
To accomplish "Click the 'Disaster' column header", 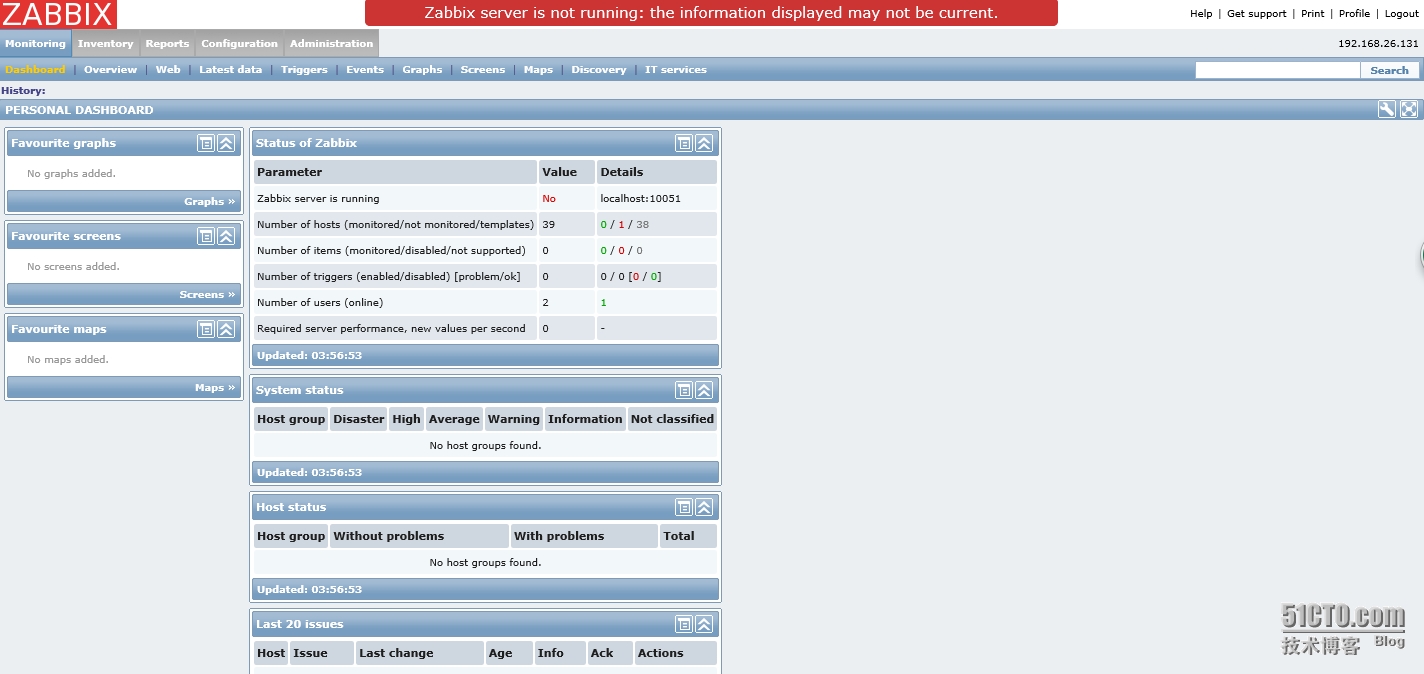I will [359, 419].
